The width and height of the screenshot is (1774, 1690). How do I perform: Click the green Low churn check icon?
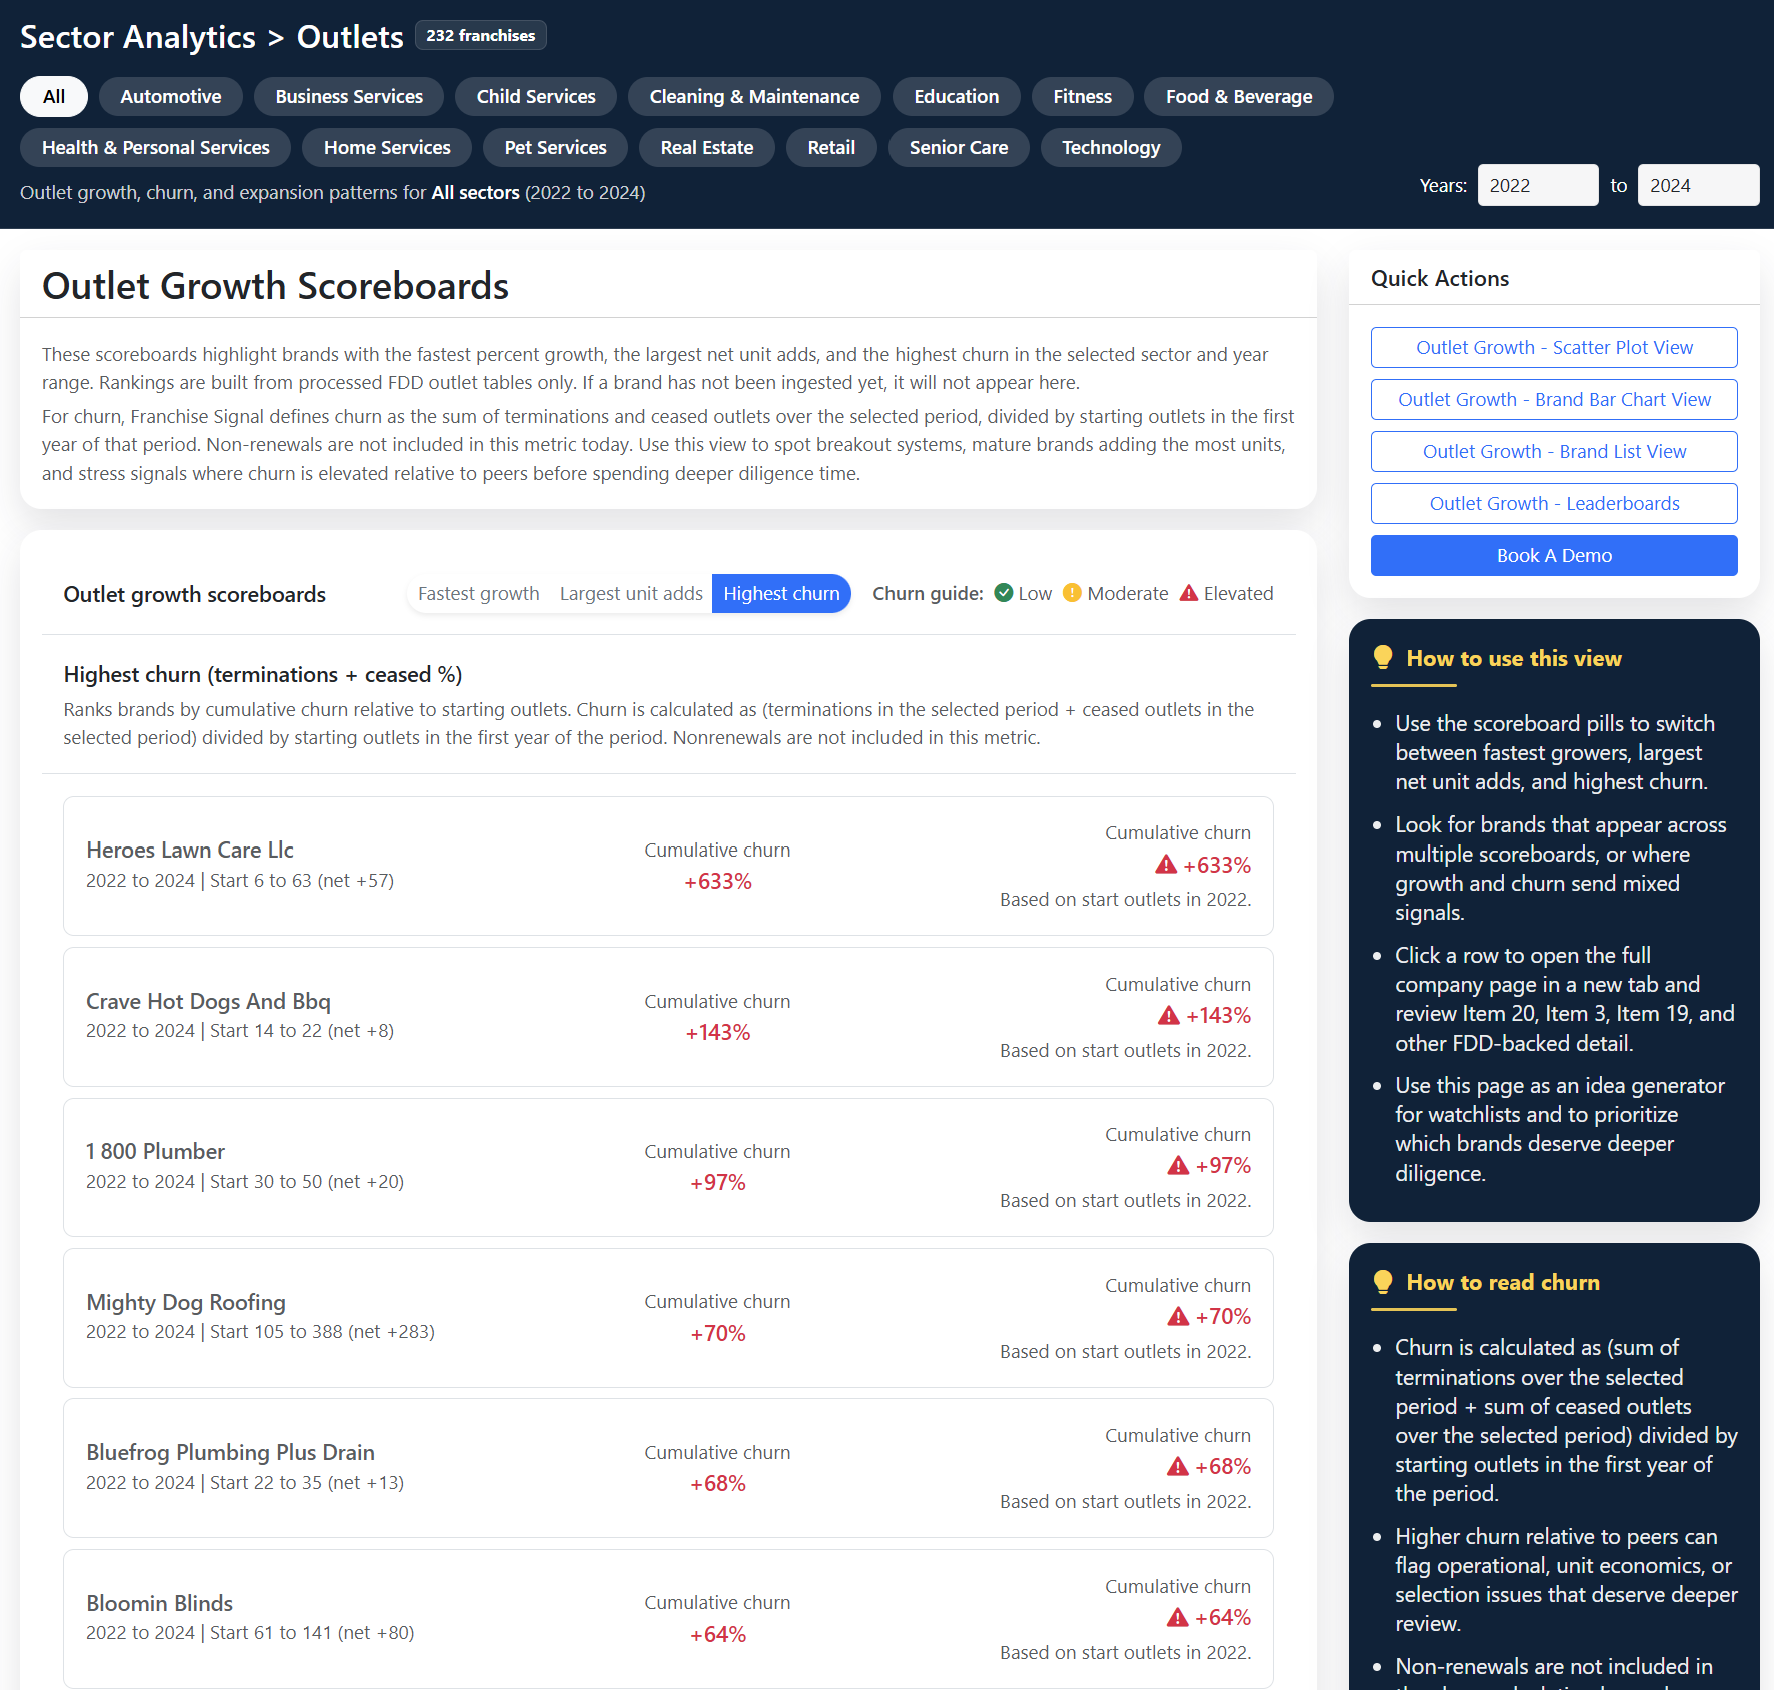coord(1004,593)
